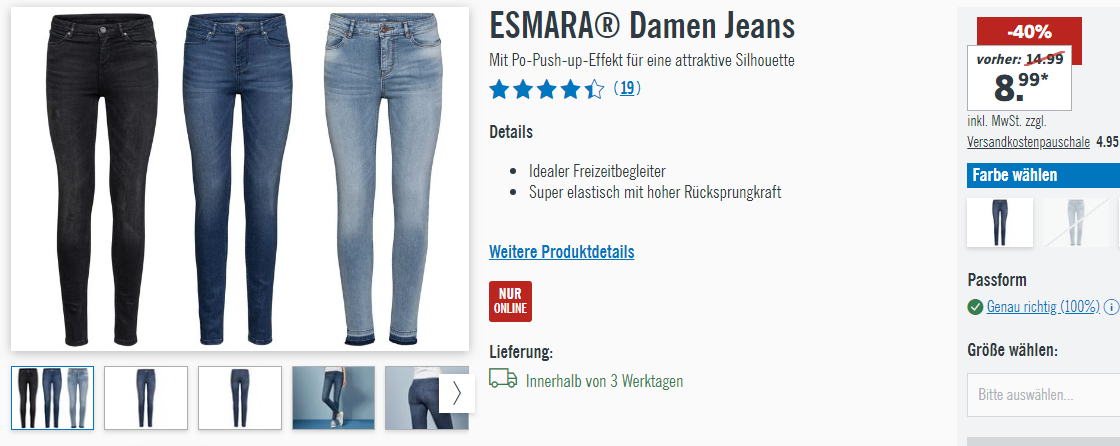This screenshot has width=1120, height=446.
Task: Open the size dropdown 'Bitte auswählen...'
Action: (x=1044, y=395)
